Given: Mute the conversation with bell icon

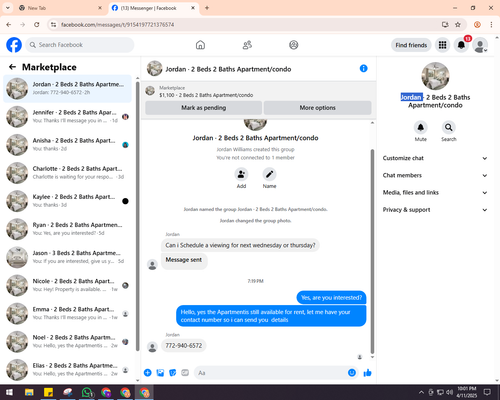Looking at the screenshot, I should 421,127.
